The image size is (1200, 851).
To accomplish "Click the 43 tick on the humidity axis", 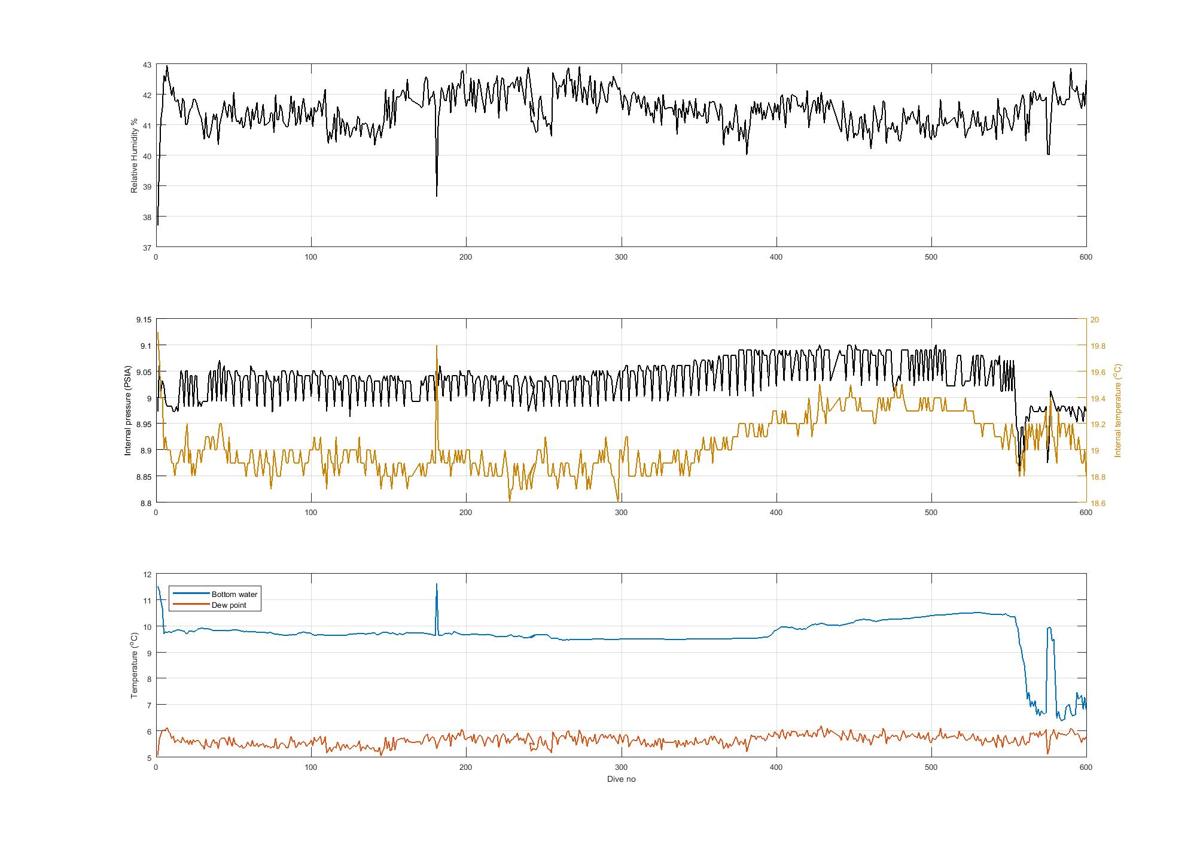I will point(147,65).
